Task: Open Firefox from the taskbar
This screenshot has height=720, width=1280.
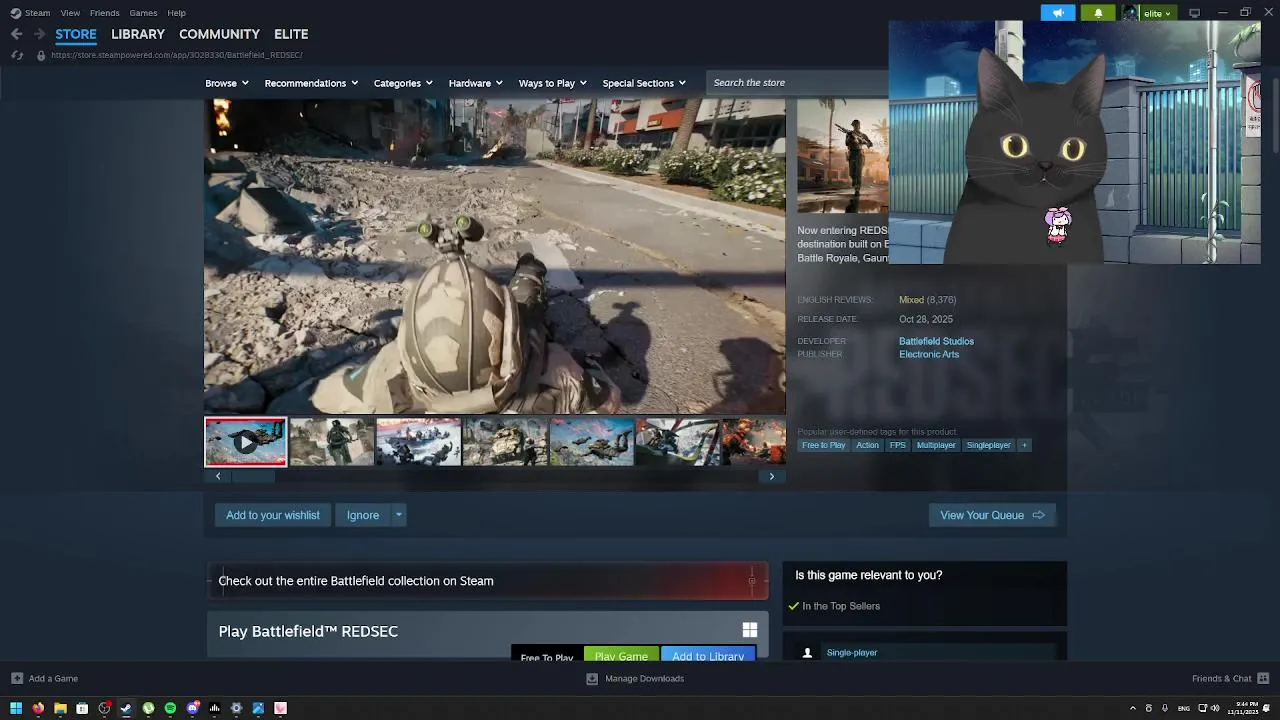Action: (x=38, y=708)
